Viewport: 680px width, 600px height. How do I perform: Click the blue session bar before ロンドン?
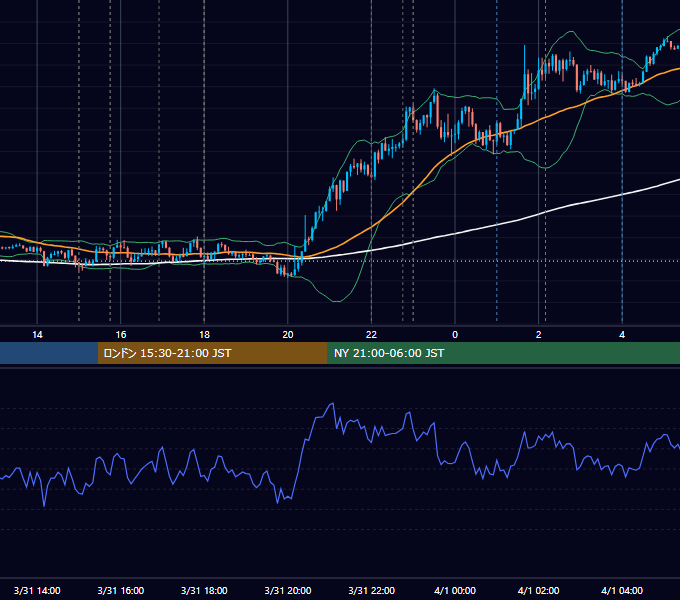click(49, 353)
